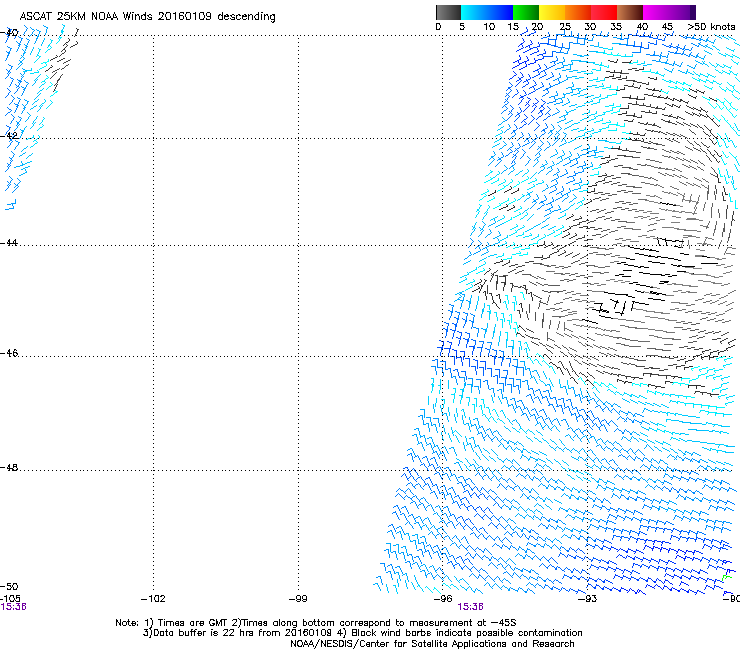Viewport: 740px width, 650px height.
Task: Click latitude label "-48"
Action: [9, 467]
